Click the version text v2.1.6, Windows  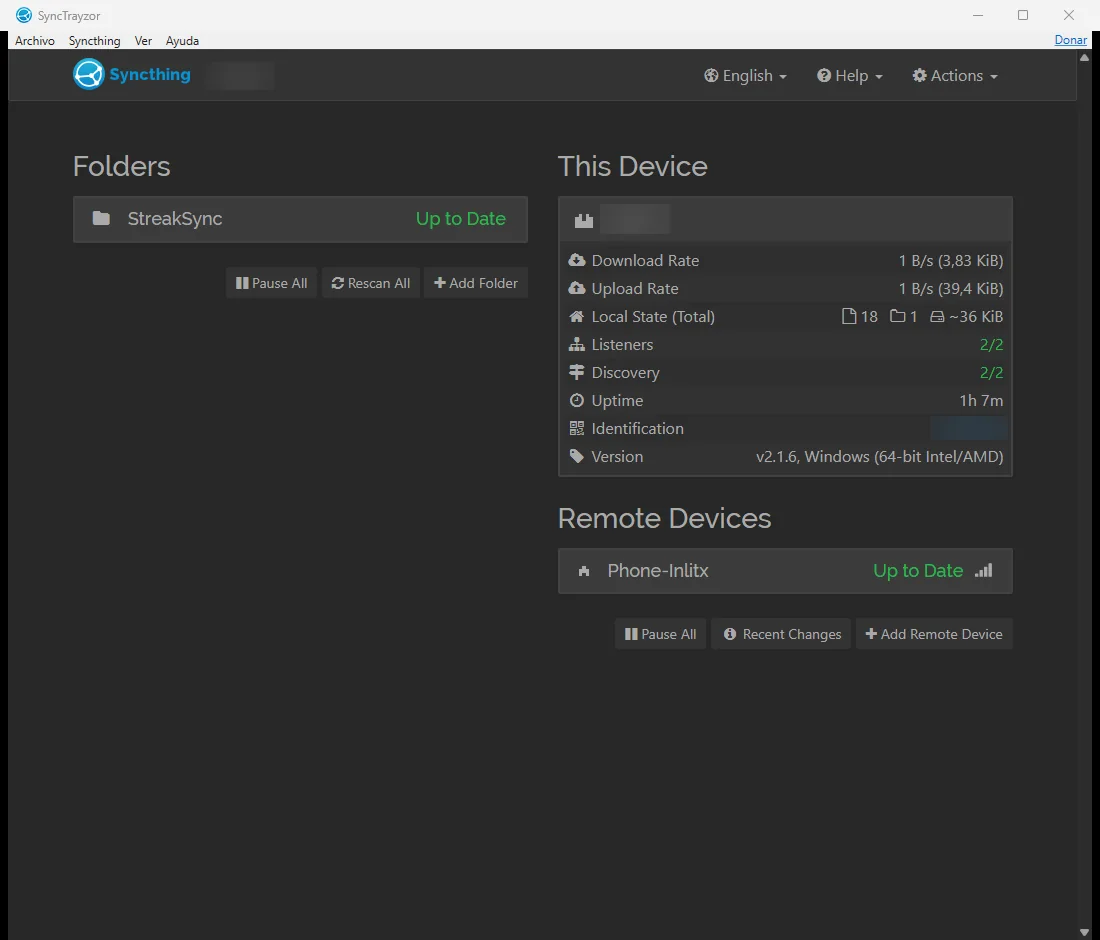click(x=880, y=457)
